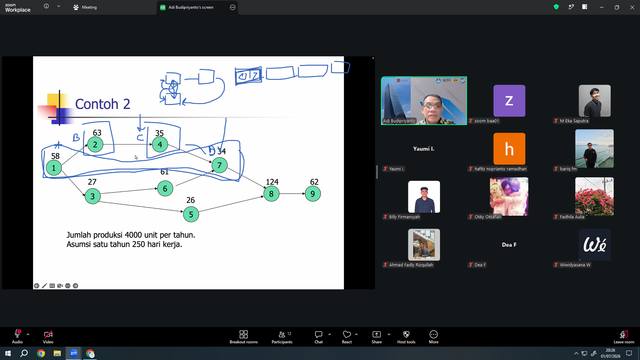The width and height of the screenshot is (640, 360).
Task: Open the slideshow more options icon
Action: tap(68, 286)
